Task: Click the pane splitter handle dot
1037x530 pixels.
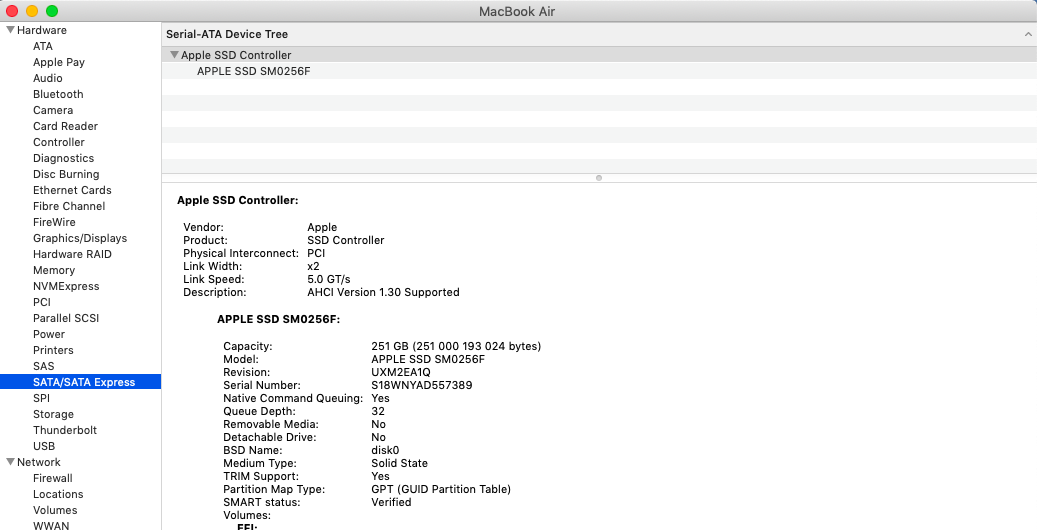Action: pos(599,177)
